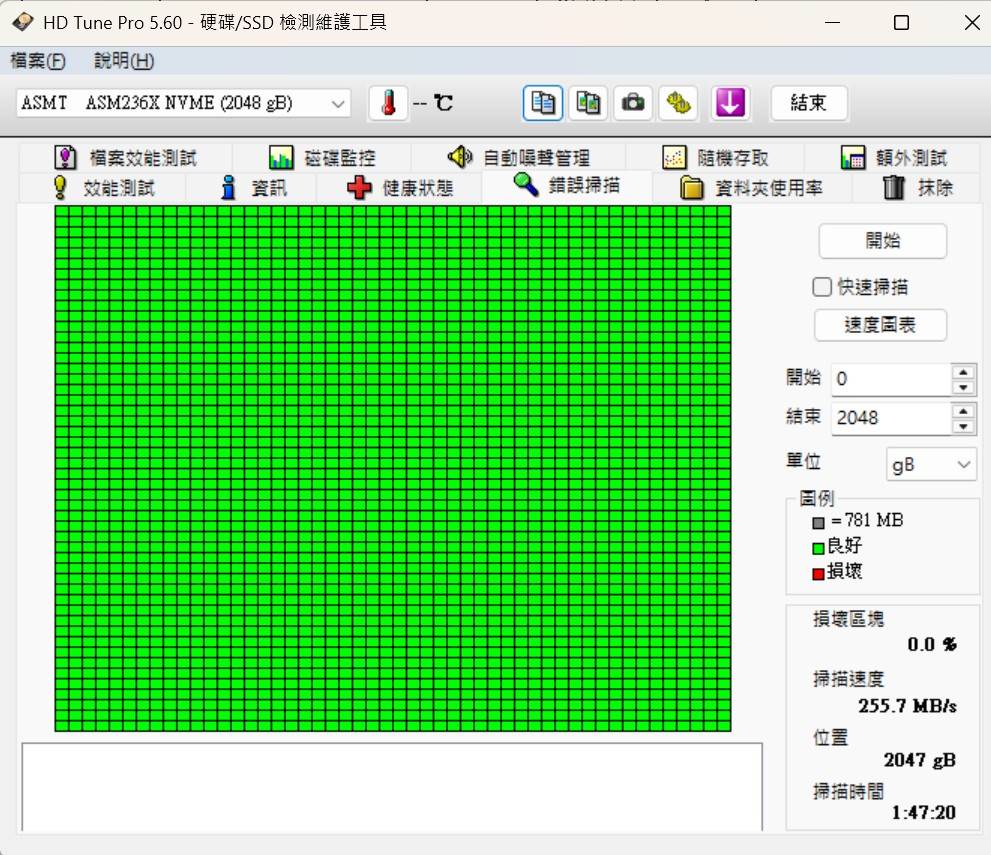
Task: Open the options gears icon
Action: click(678, 103)
